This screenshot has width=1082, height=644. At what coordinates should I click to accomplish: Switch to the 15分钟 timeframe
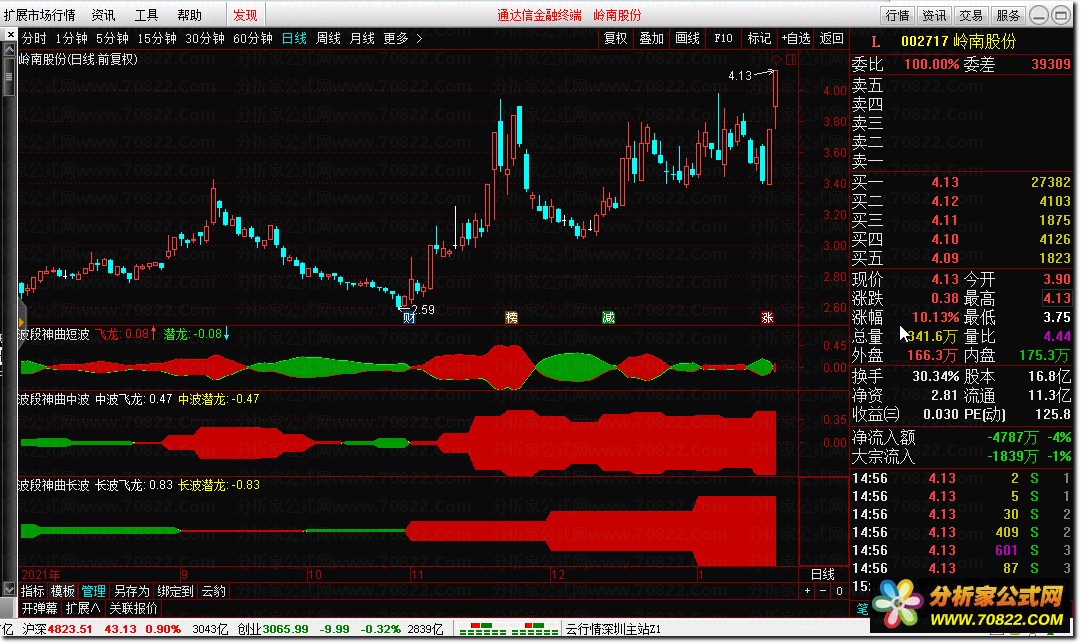(x=157, y=39)
